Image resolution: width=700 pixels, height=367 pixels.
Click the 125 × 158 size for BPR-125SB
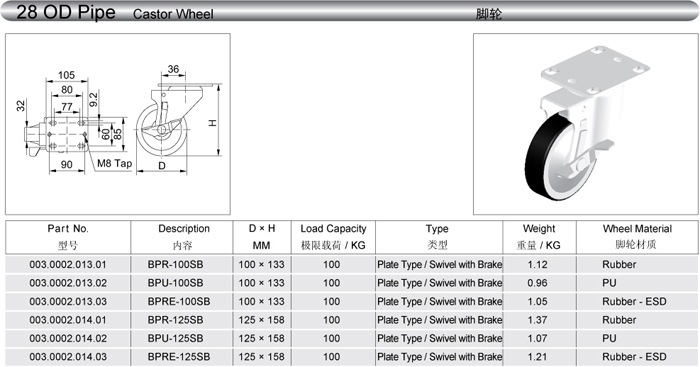pyautogui.click(x=261, y=320)
